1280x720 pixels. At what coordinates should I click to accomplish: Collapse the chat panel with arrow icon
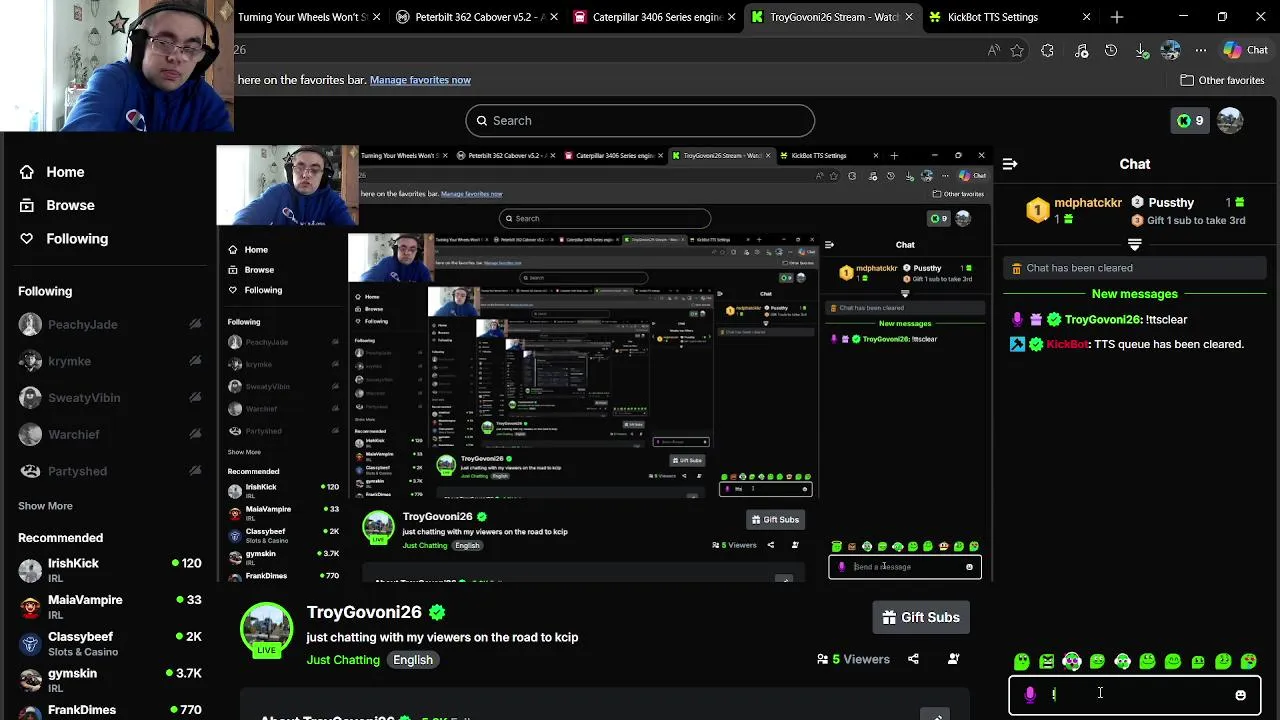1010,164
